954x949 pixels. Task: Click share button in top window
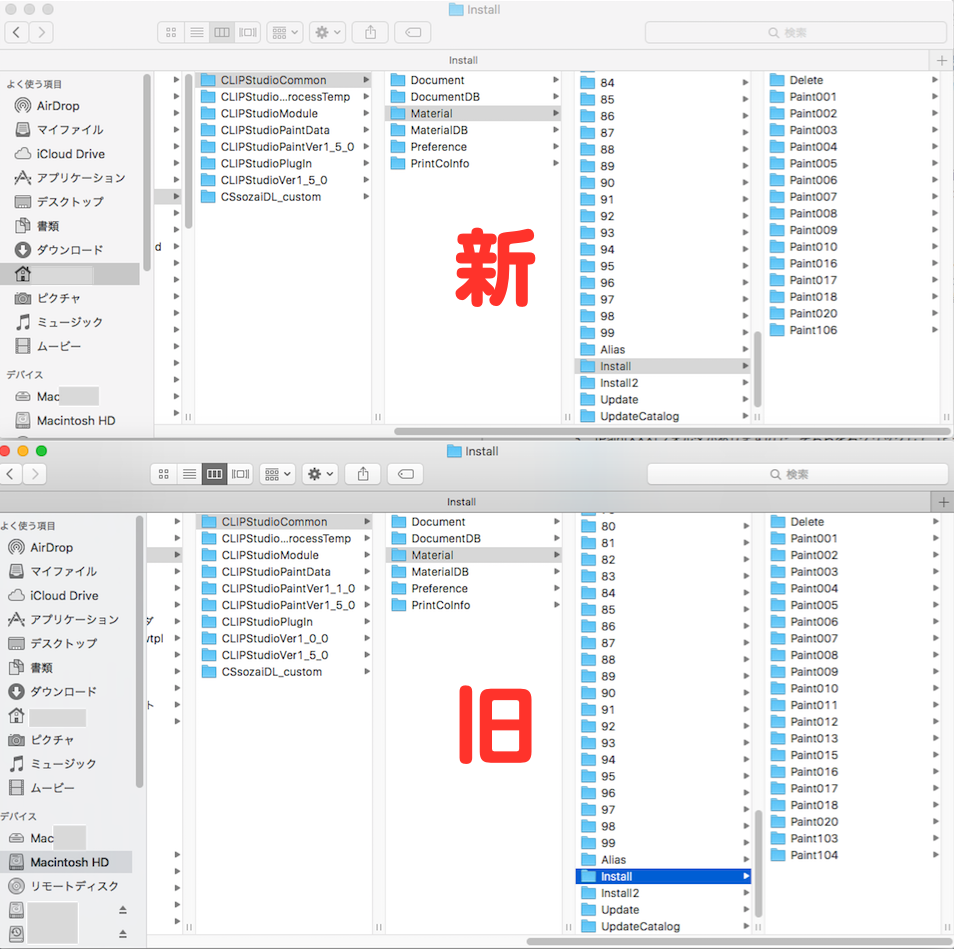pyautogui.click(x=371, y=32)
